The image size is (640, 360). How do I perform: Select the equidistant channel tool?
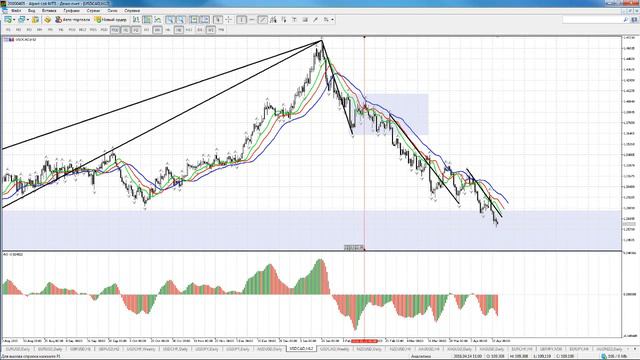click(x=273, y=20)
